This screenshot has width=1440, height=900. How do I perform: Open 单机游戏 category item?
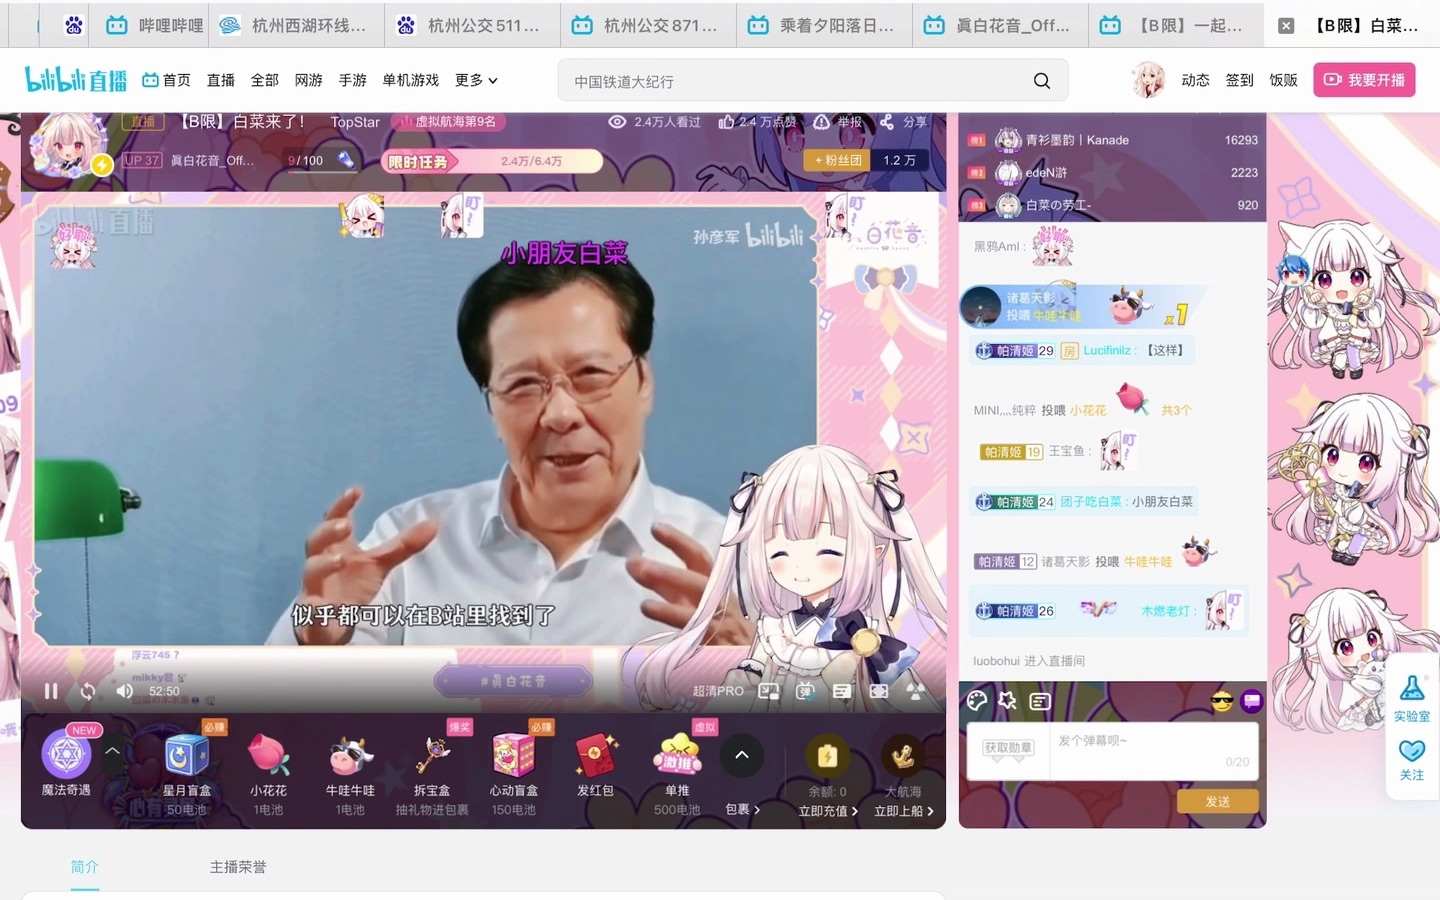click(411, 80)
